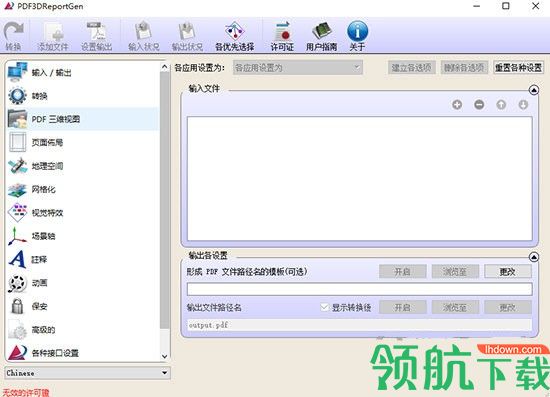Viewport: 550px width, 397px height.
Task: Click the 输出状况 output status icon
Action: (187, 36)
